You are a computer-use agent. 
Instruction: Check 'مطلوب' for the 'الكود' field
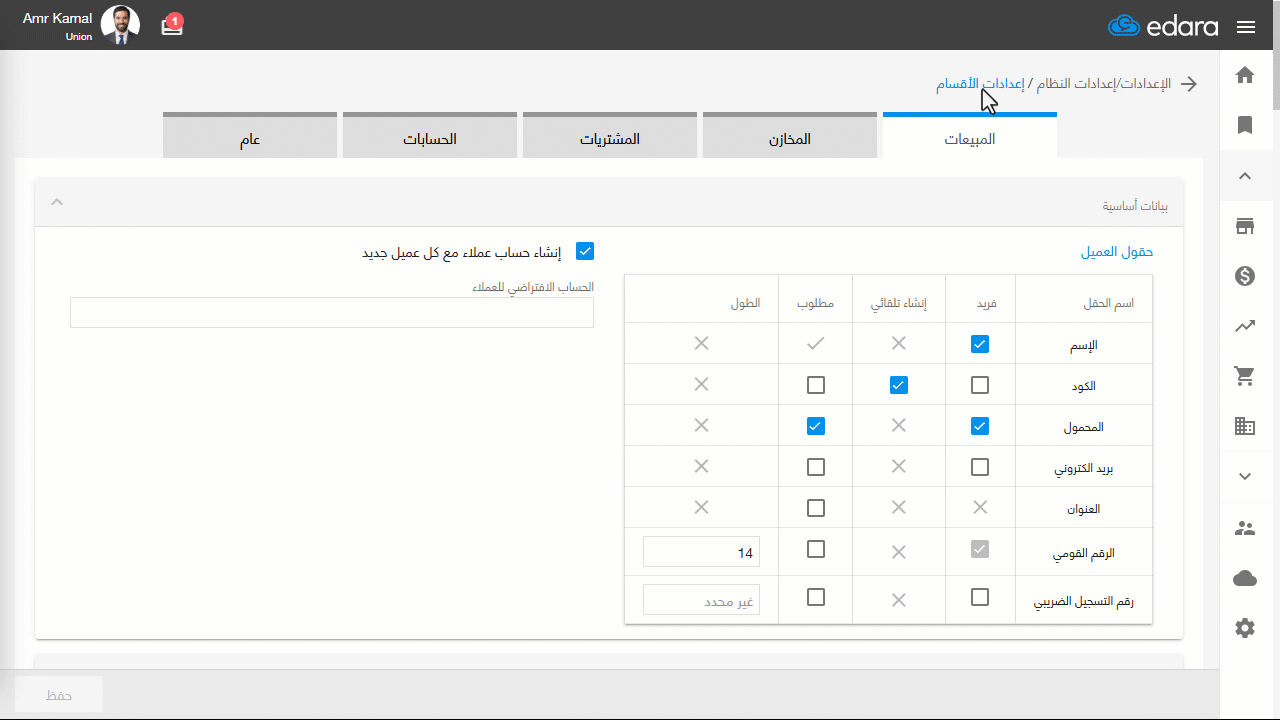point(816,385)
